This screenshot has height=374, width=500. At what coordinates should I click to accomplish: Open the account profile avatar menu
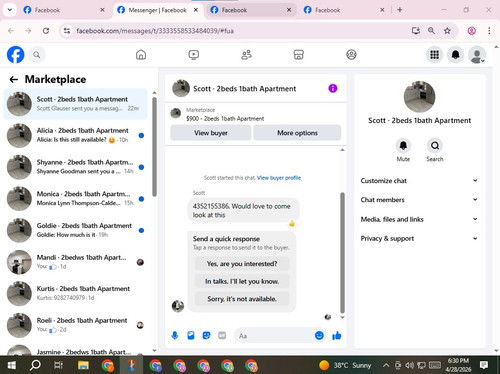pyautogui.click(x=477, y=55)
